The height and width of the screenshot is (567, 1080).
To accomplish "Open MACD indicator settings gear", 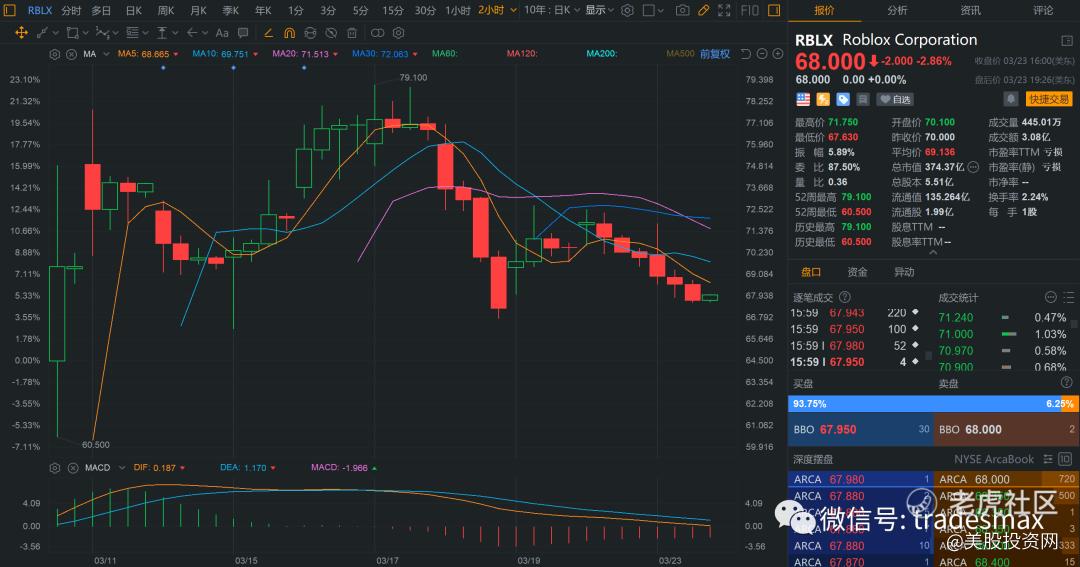I will tap(55, 468).
